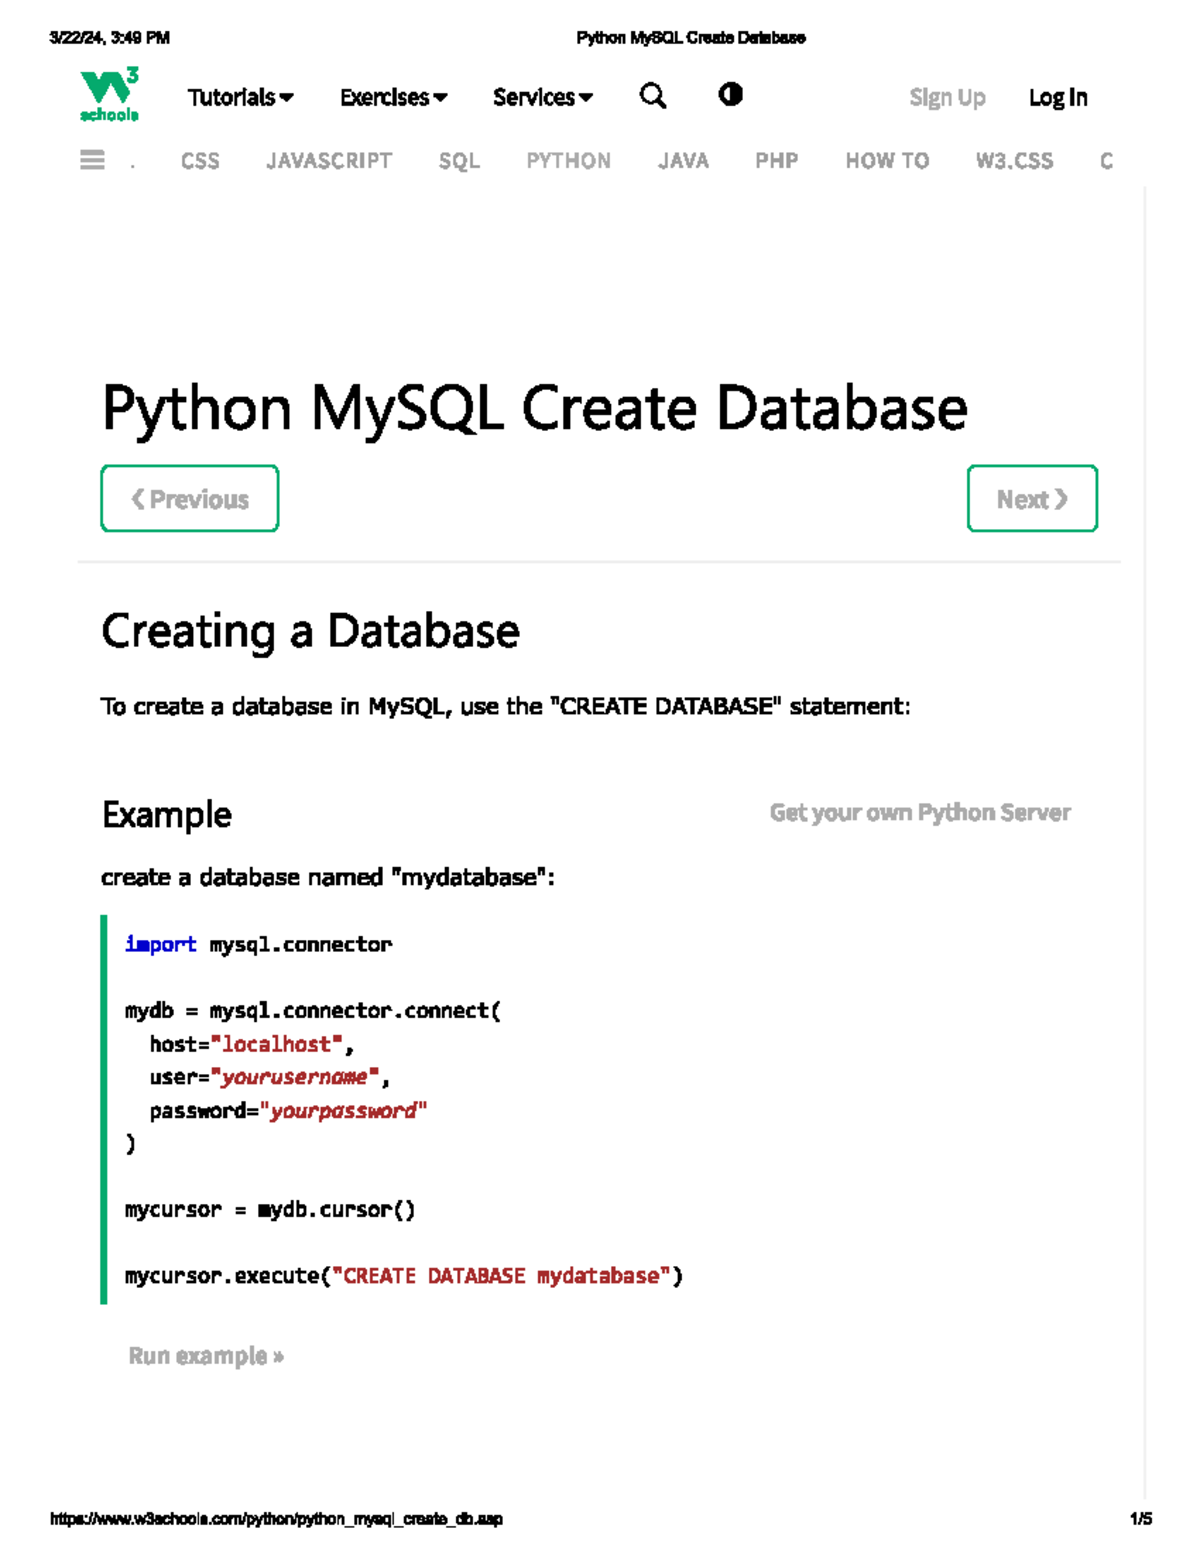Click the mycursor = mydb.cursor() line

pyautogui.click(x=270, y=1210)
